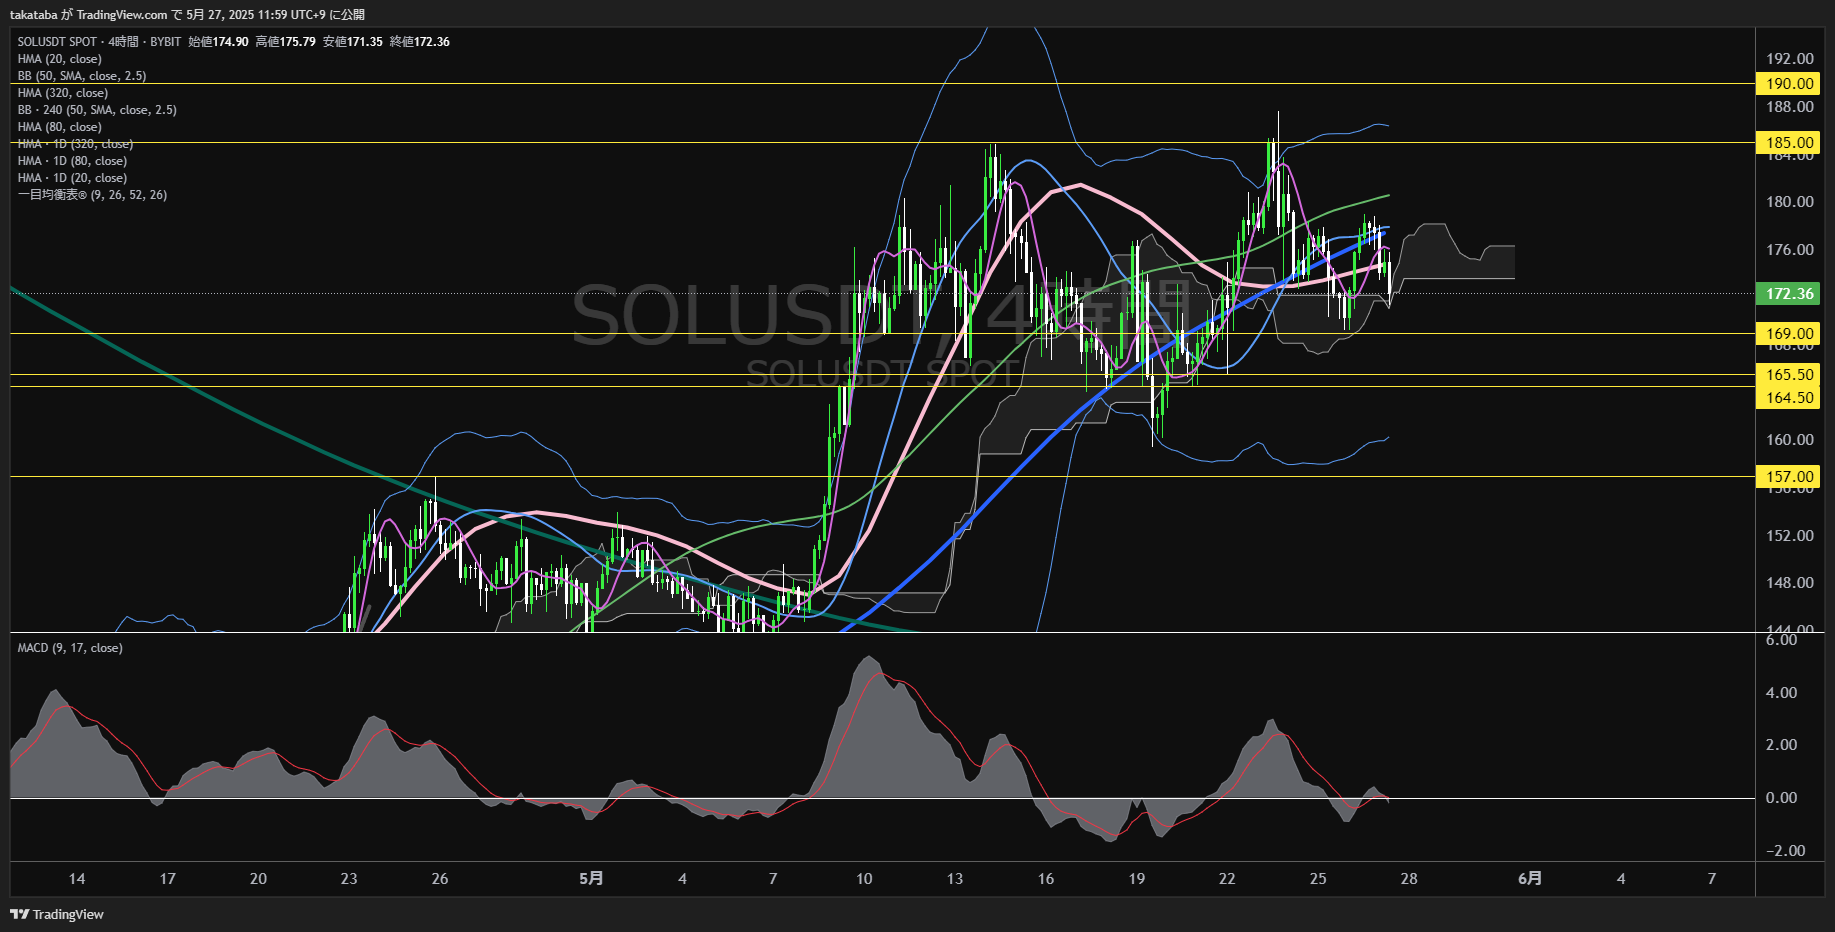
Task: Click the date 13 on time axis
Action: coord(955,879)
